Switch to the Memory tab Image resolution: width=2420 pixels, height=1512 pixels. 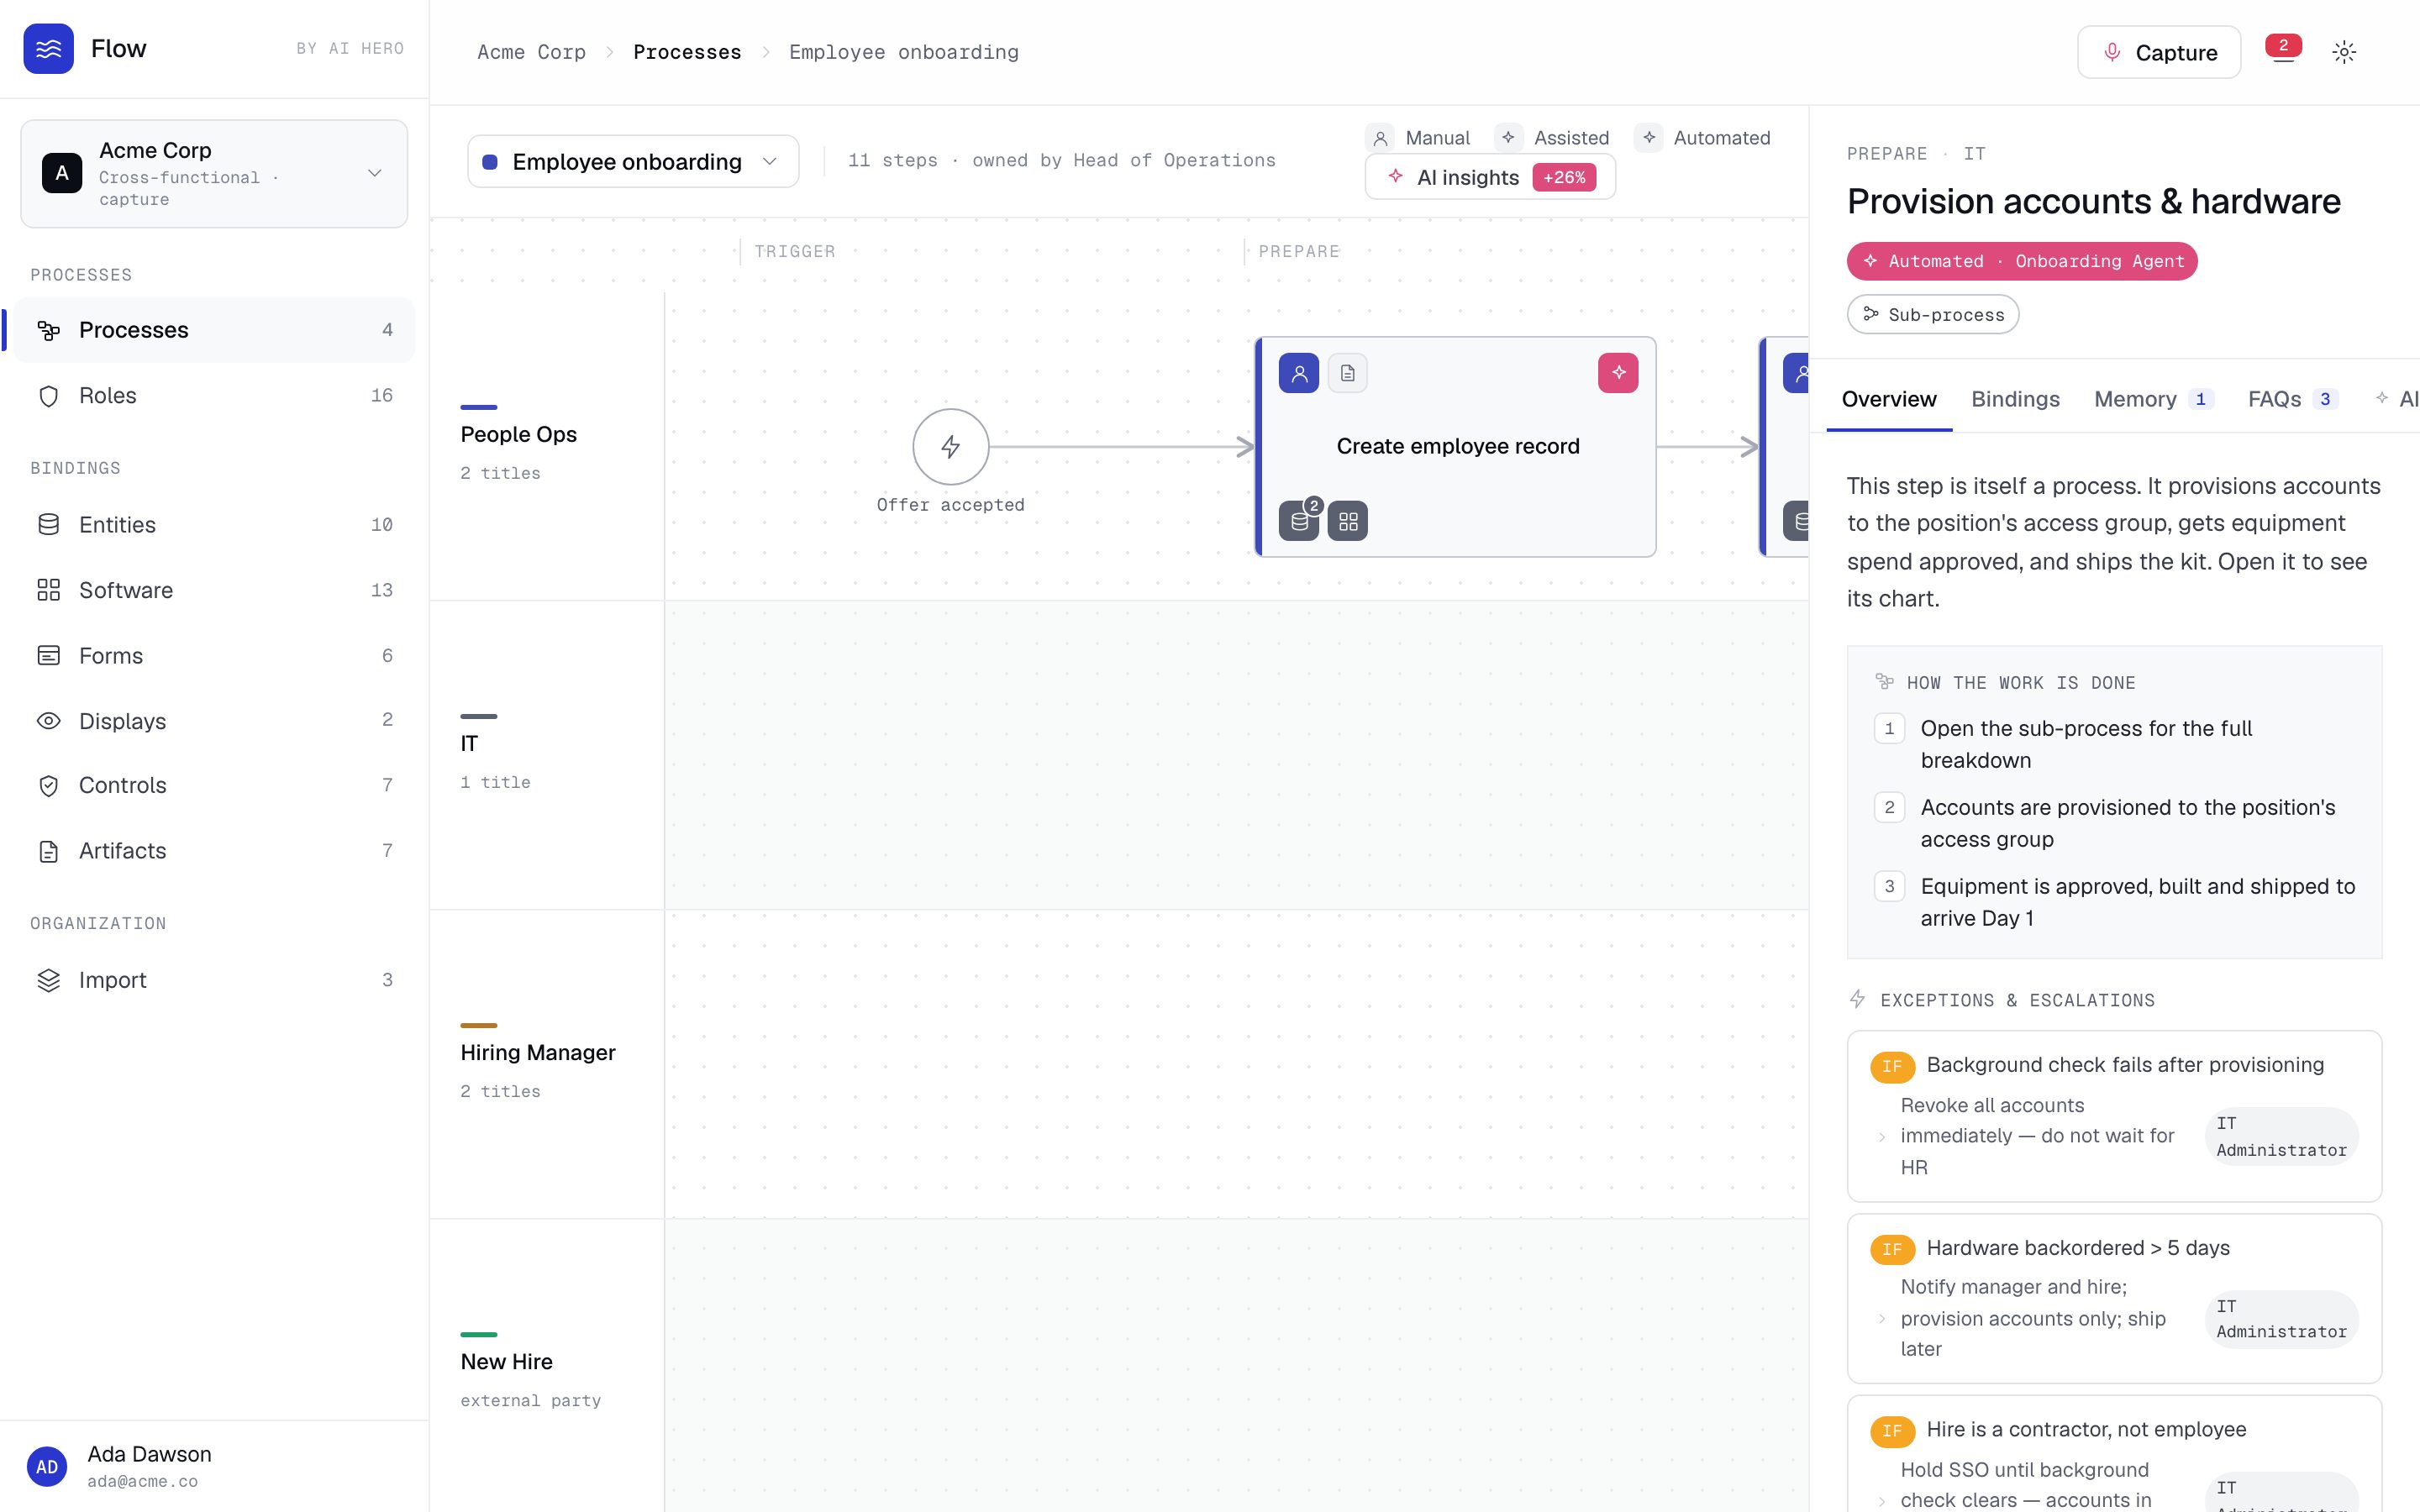point(2154,399)
